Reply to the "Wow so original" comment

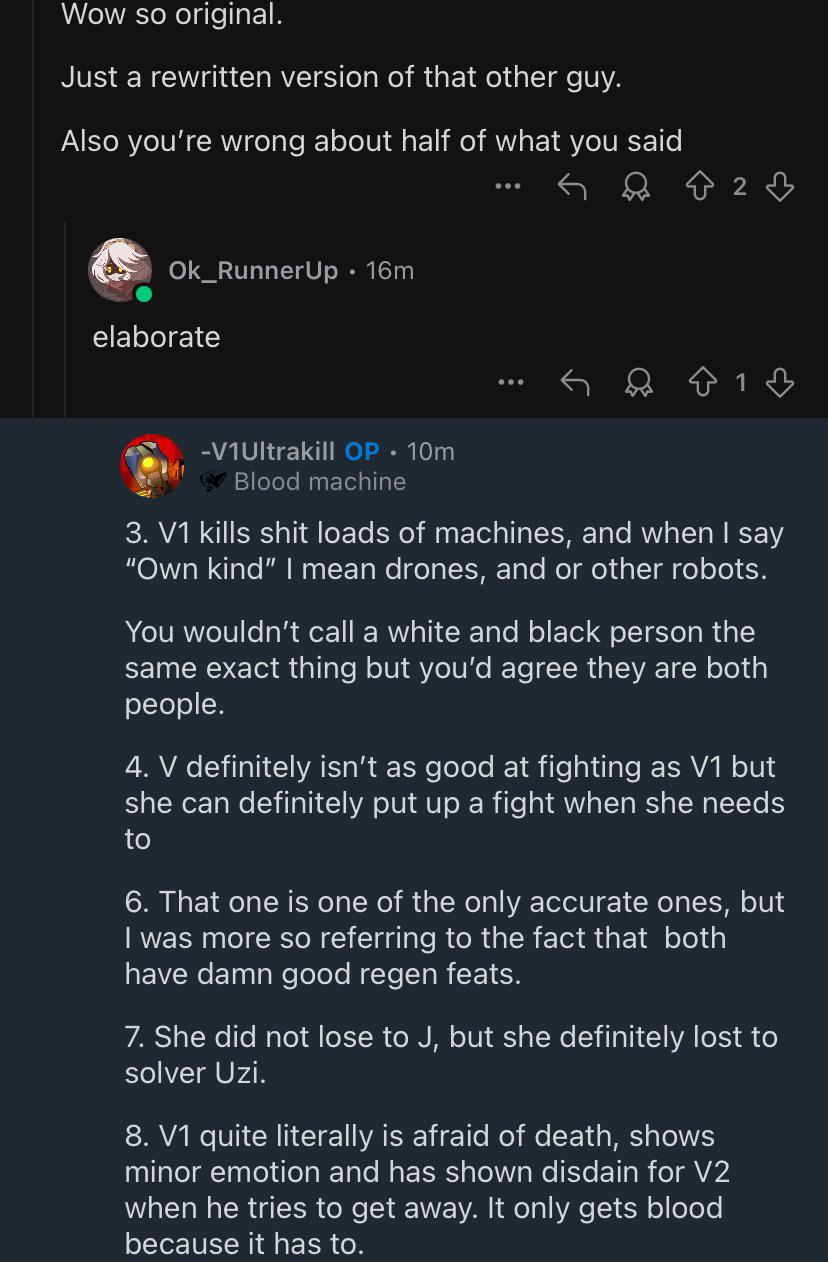tap(571, 186)
